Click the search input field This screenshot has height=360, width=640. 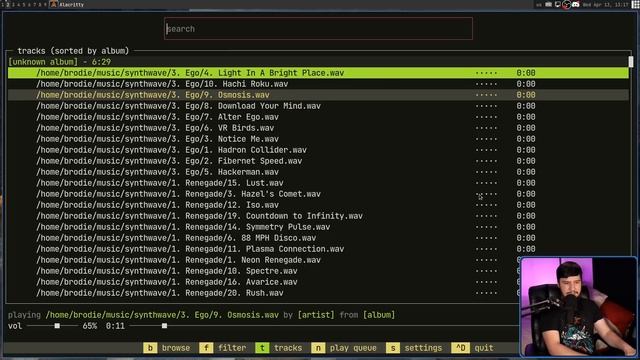[x=318, y=29]
